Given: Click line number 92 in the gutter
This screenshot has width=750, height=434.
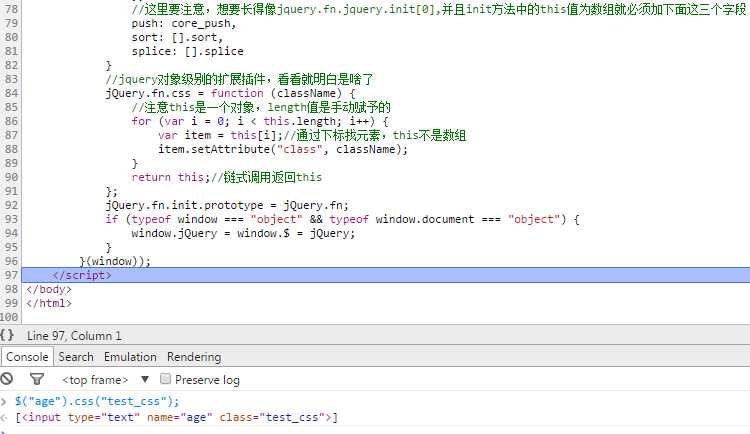Looking at the screenshot, I should pos(11,205).
